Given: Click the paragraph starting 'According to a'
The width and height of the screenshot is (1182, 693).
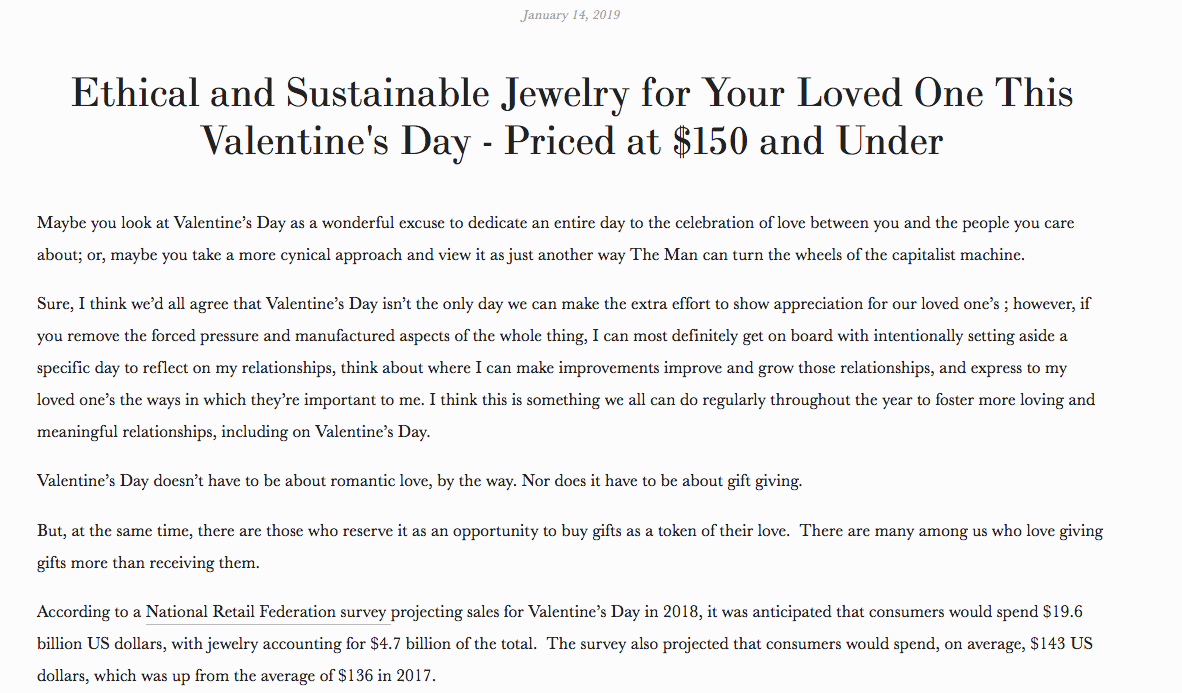Looking at the screenshot, I should 565,643.
